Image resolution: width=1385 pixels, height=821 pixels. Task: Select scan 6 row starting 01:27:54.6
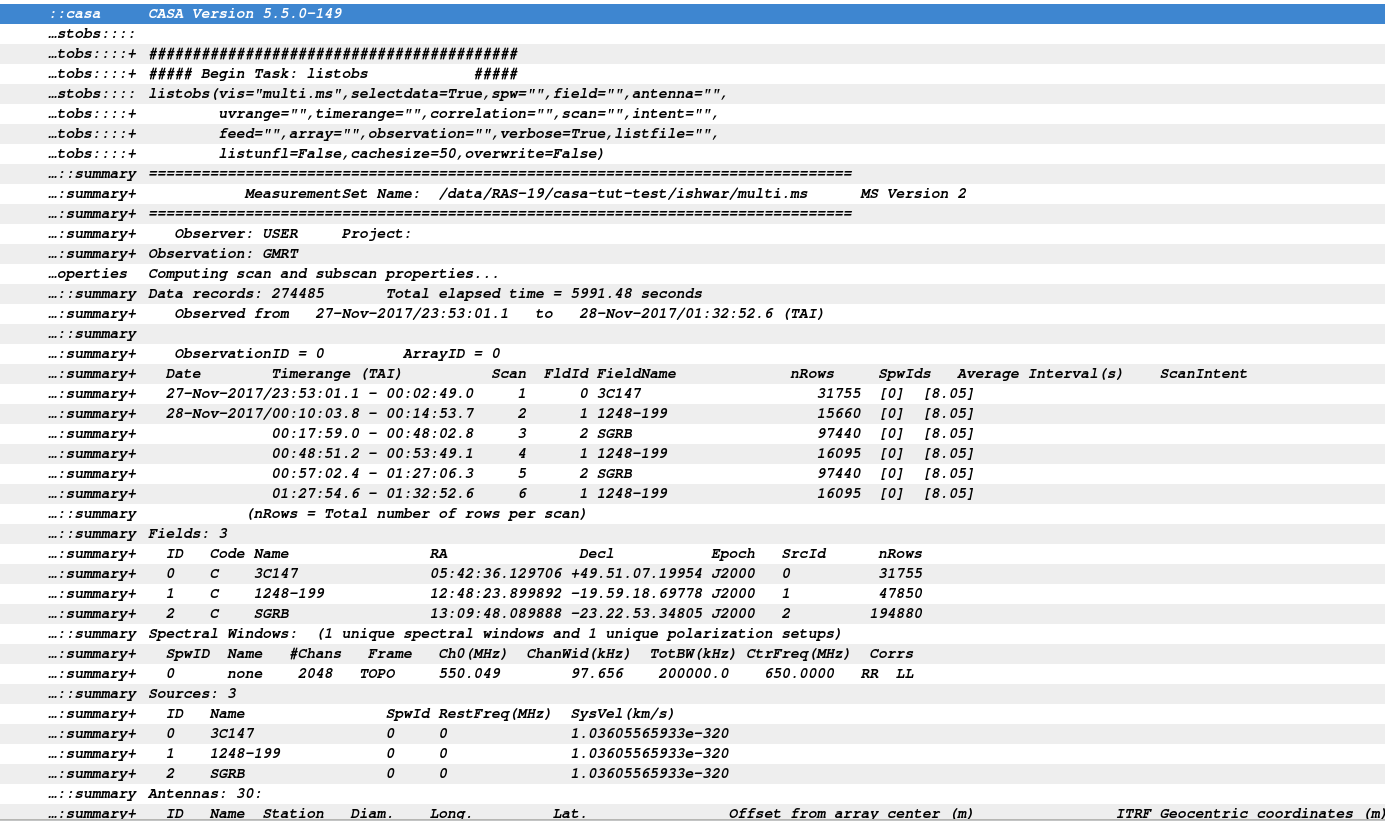[x=692, y=494]
